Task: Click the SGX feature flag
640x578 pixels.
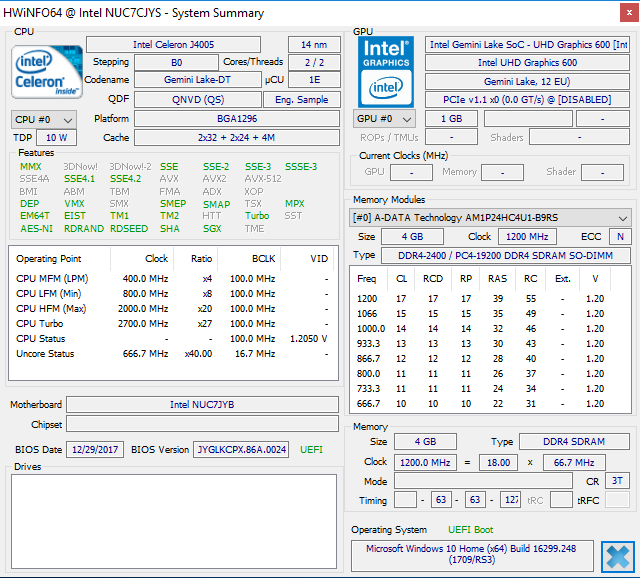Action: click(x=212, y=229)
